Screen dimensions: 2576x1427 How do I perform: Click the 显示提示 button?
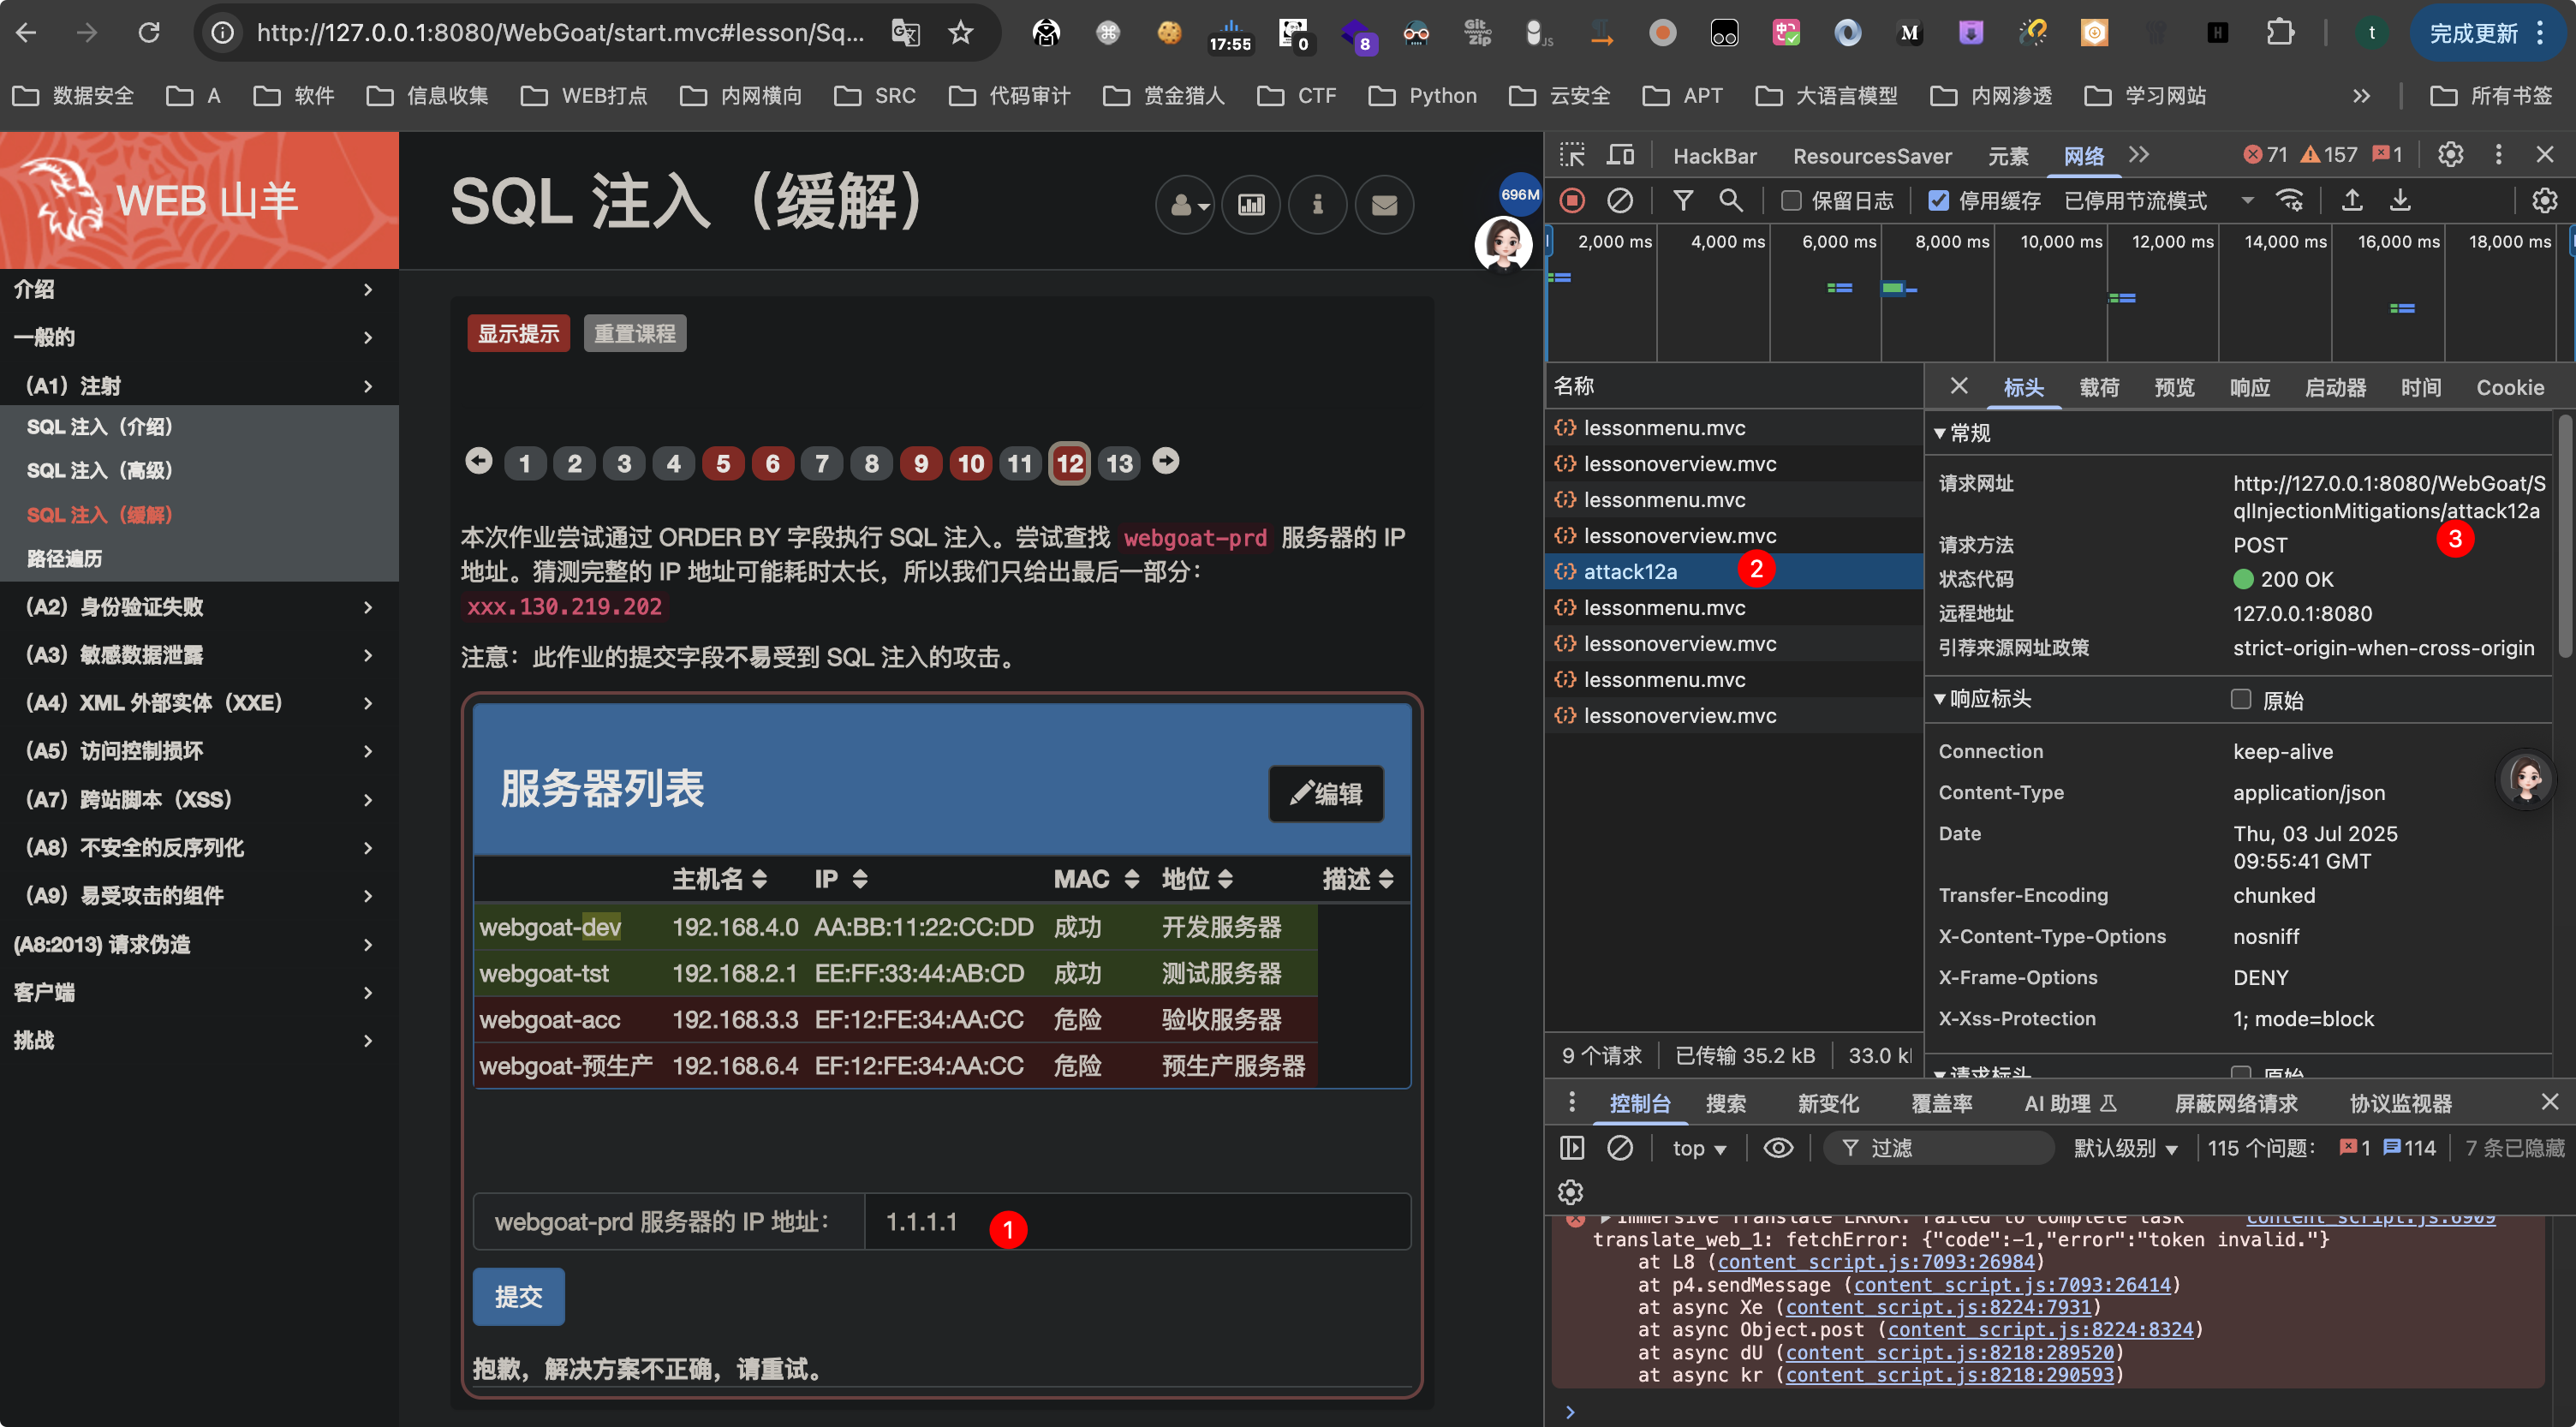coord(518,334)
